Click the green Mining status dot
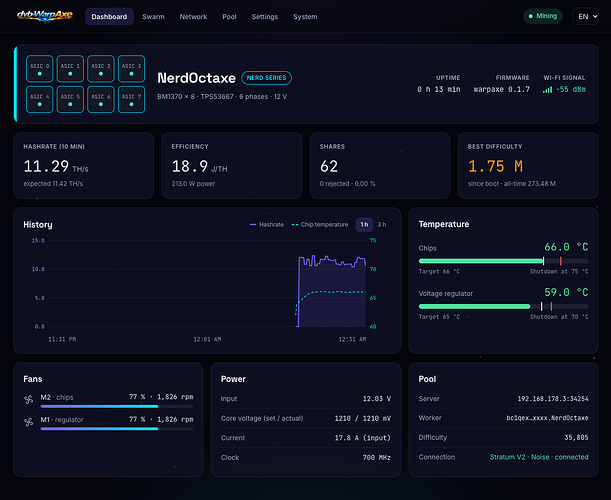 [530, 16]
